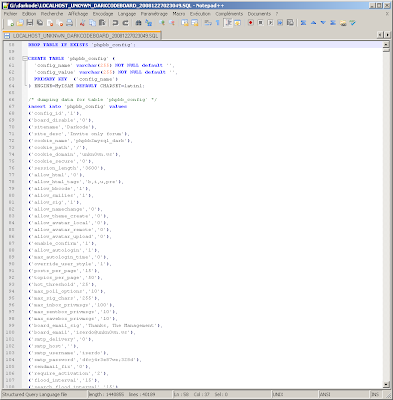The height and width of the screenshot is (400, 393).
Task: Start macro recording with red record icon
Action: coord(251,23)
